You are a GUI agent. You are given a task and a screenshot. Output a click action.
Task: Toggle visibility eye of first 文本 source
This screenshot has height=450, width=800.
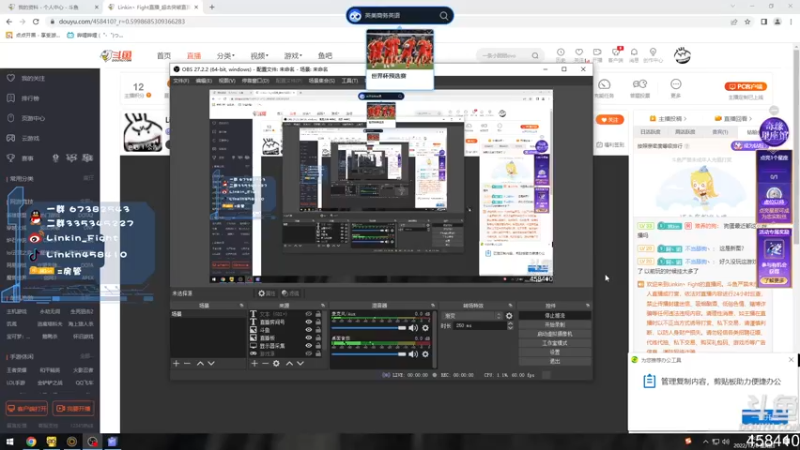pos(309,314)
